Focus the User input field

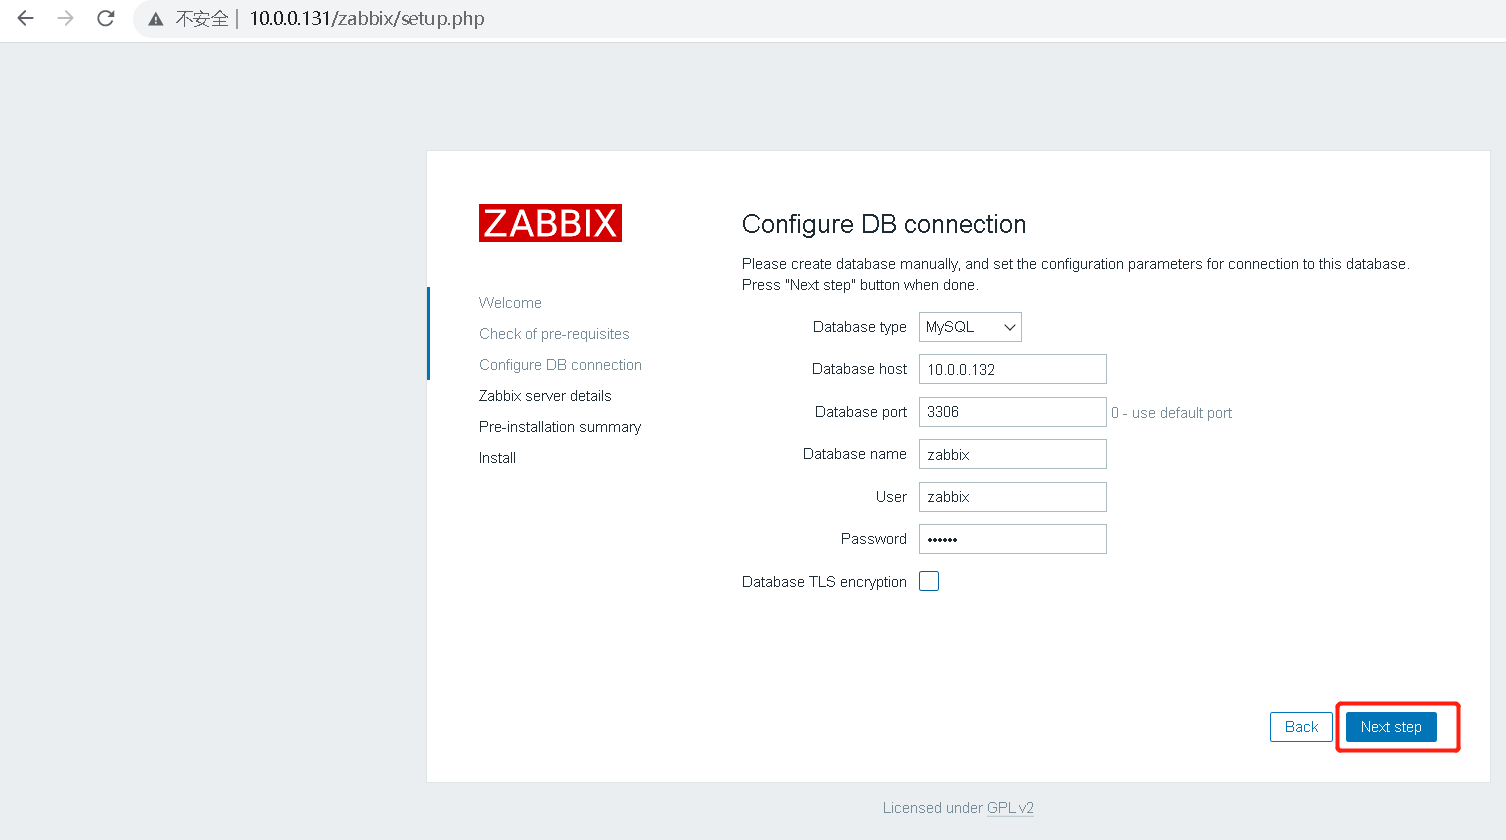(1013, 497)
